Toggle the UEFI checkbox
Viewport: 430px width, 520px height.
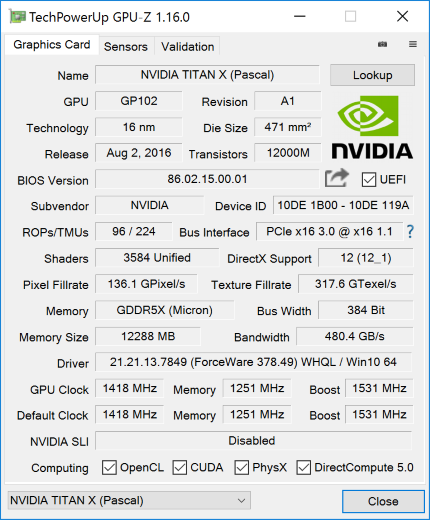click(369, 180)
